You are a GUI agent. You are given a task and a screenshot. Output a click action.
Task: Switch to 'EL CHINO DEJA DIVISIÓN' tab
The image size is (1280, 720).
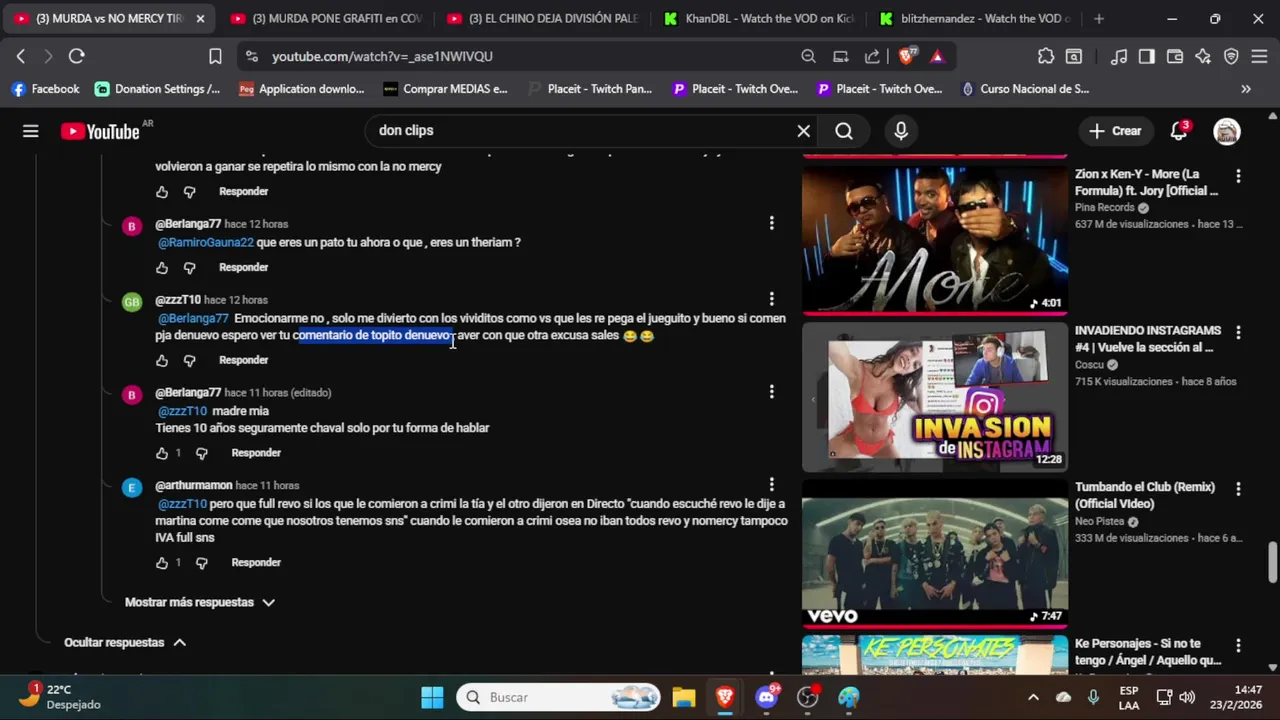pos(543,18)
